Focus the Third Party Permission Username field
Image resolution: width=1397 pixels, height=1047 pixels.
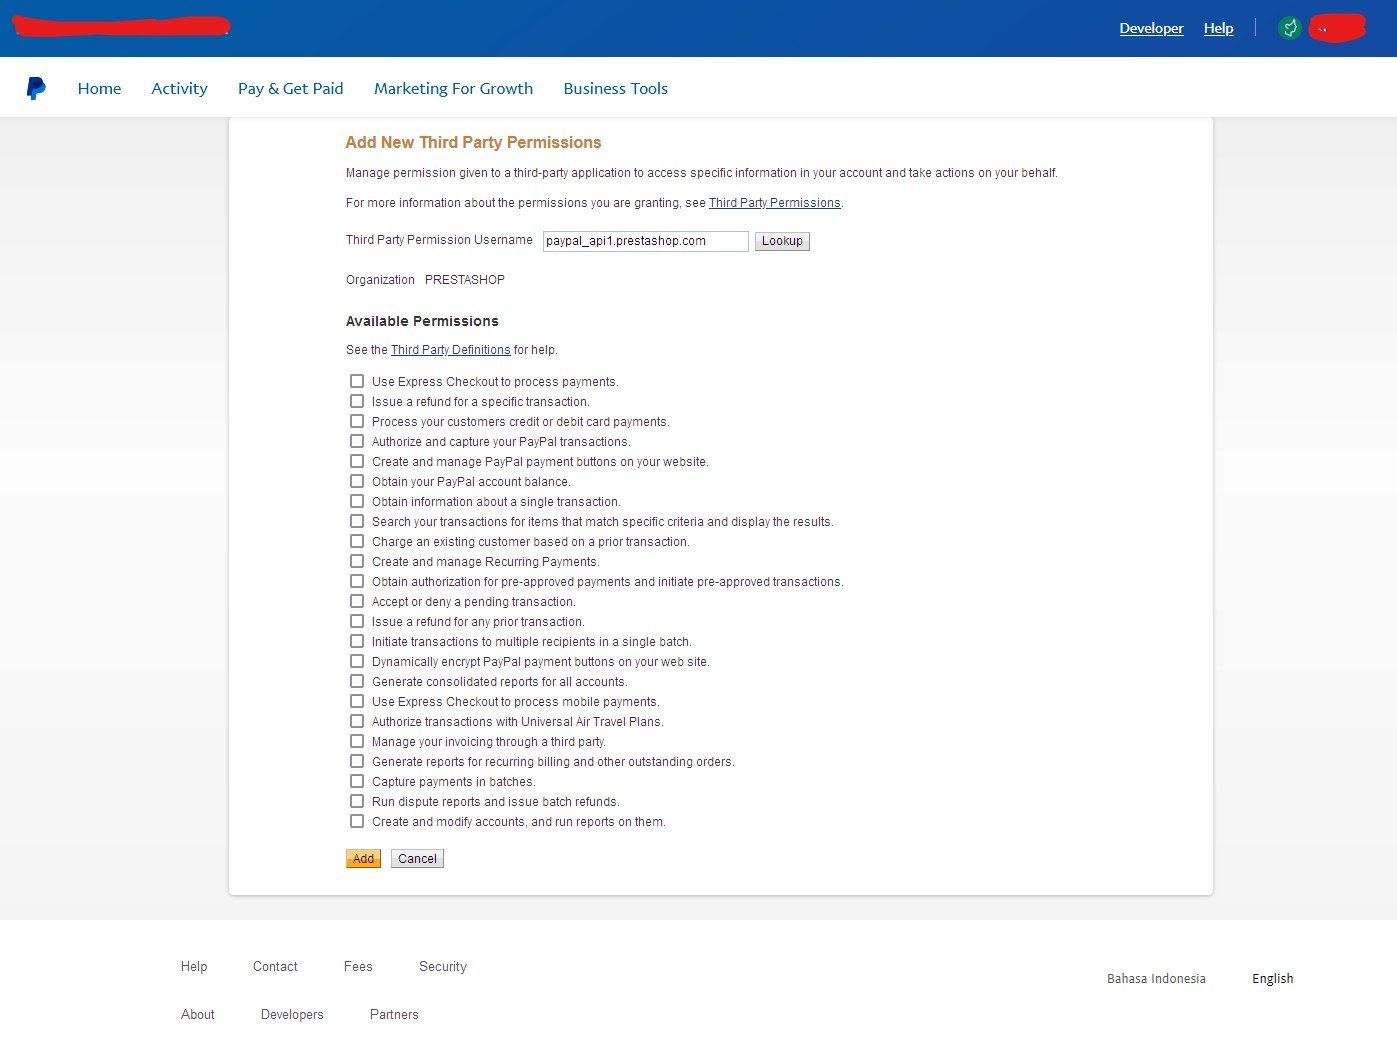pyautogui.click(x=646, y=241)
